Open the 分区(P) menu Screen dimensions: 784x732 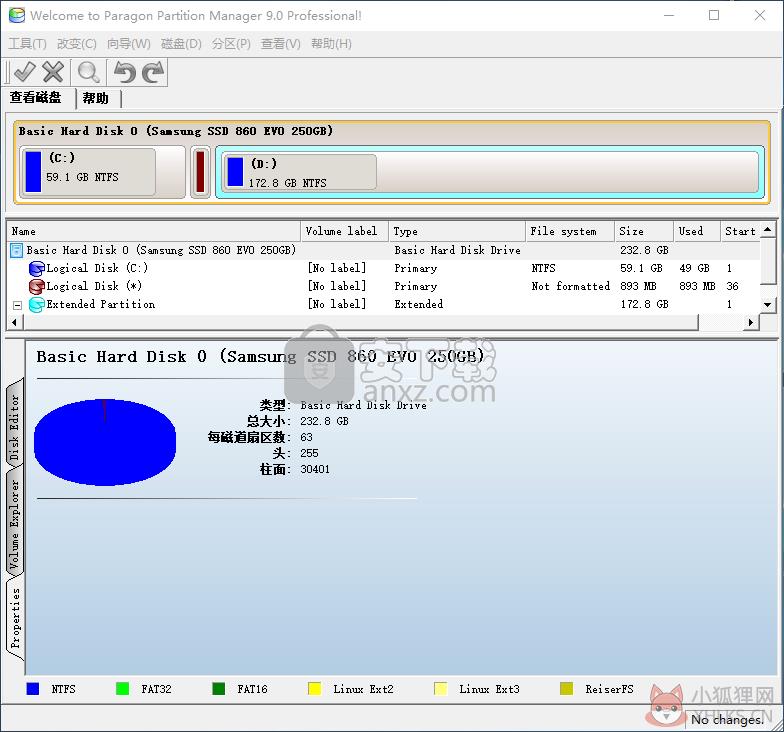pos(231,44)
